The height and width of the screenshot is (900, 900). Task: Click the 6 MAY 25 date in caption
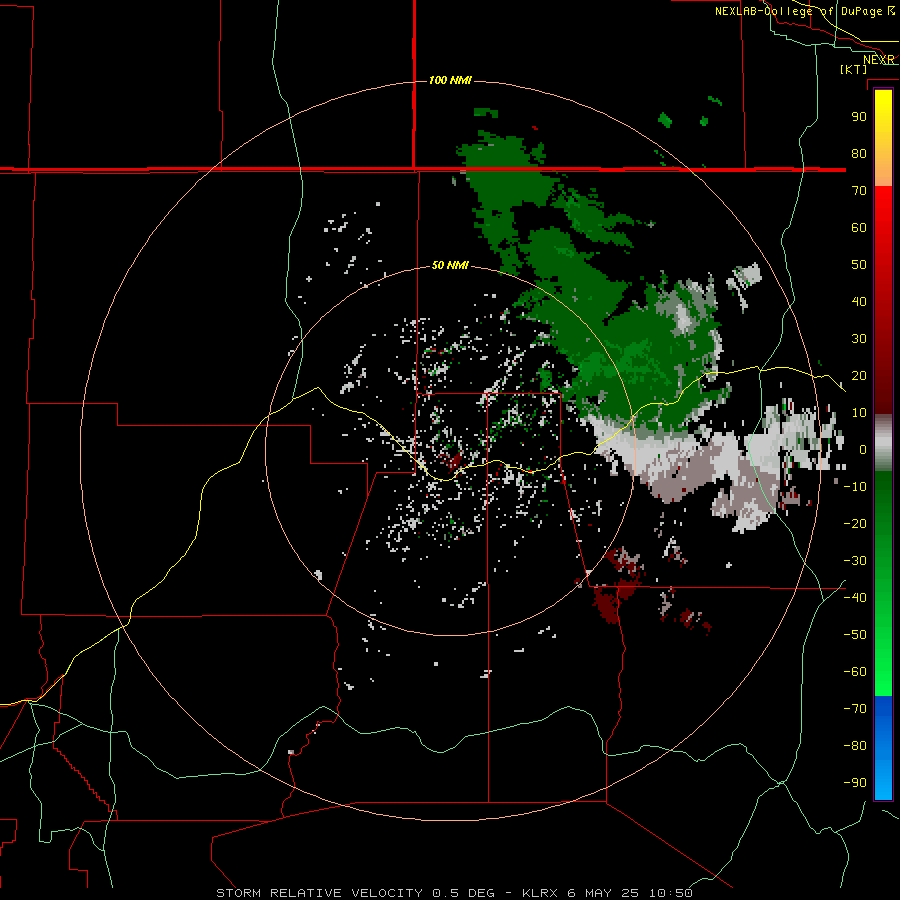pos(603,893)
